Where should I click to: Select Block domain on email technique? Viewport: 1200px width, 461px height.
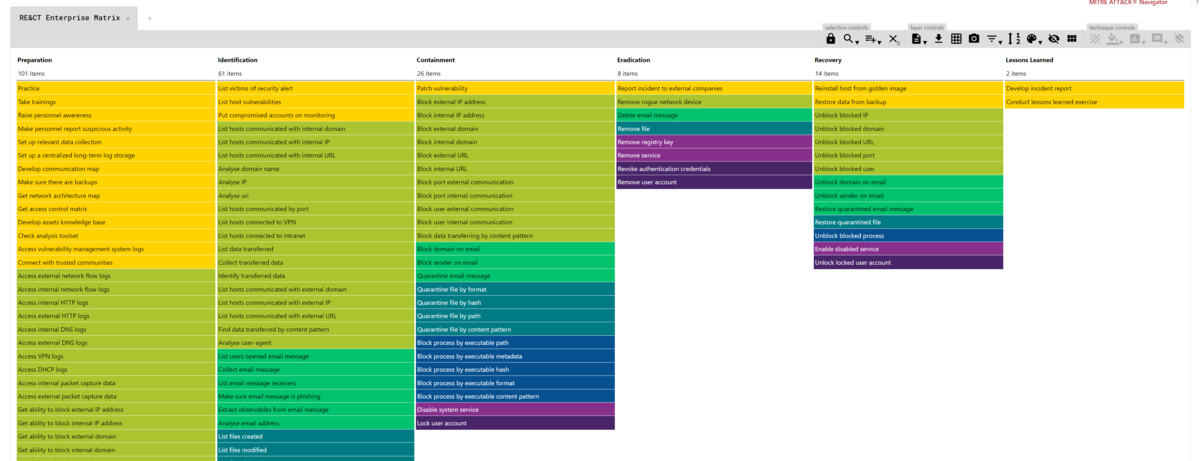[x=515, y=249]
